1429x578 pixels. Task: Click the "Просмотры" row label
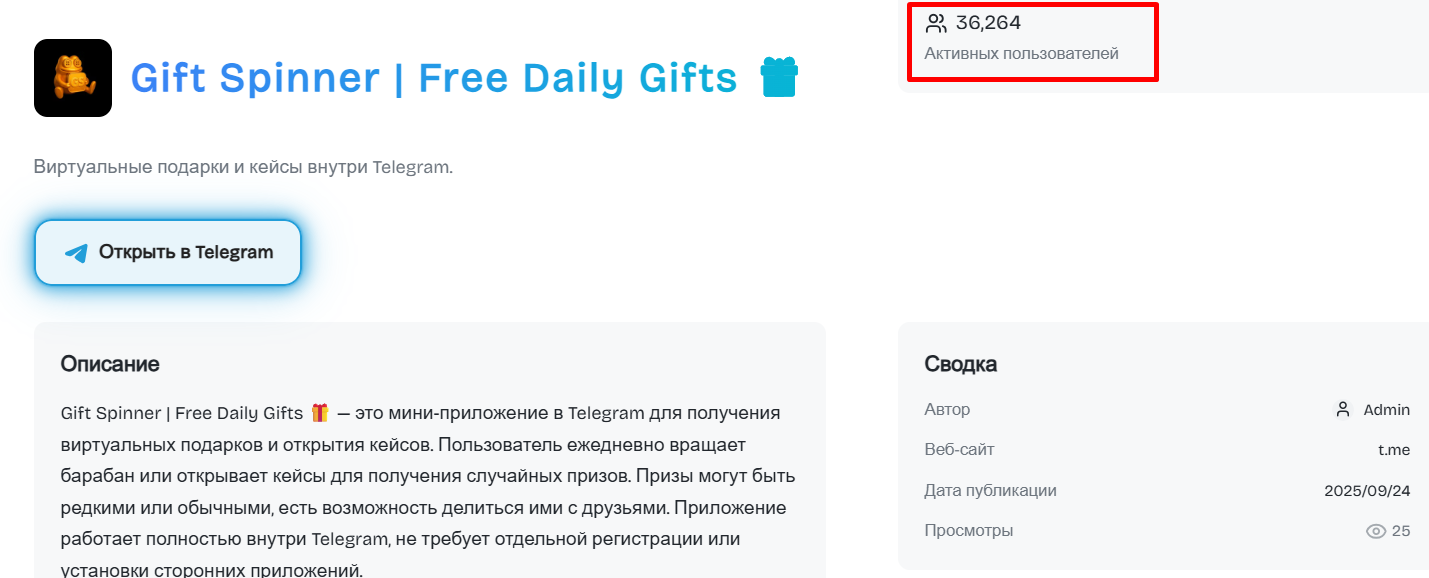coord(968,531)
